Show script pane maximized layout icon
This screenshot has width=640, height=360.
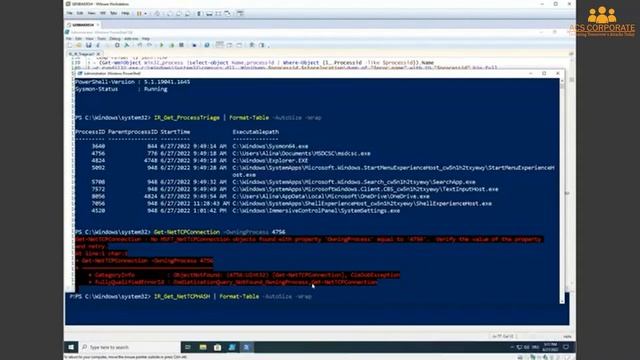(239, 45)
